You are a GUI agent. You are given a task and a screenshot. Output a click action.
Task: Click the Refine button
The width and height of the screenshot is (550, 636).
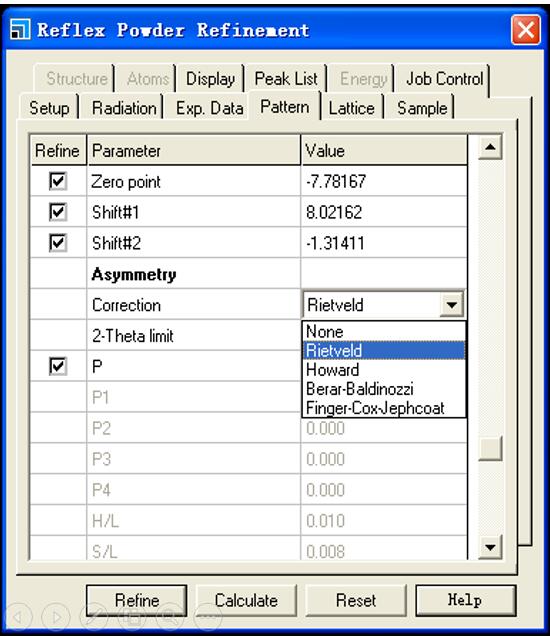point(137,600)
